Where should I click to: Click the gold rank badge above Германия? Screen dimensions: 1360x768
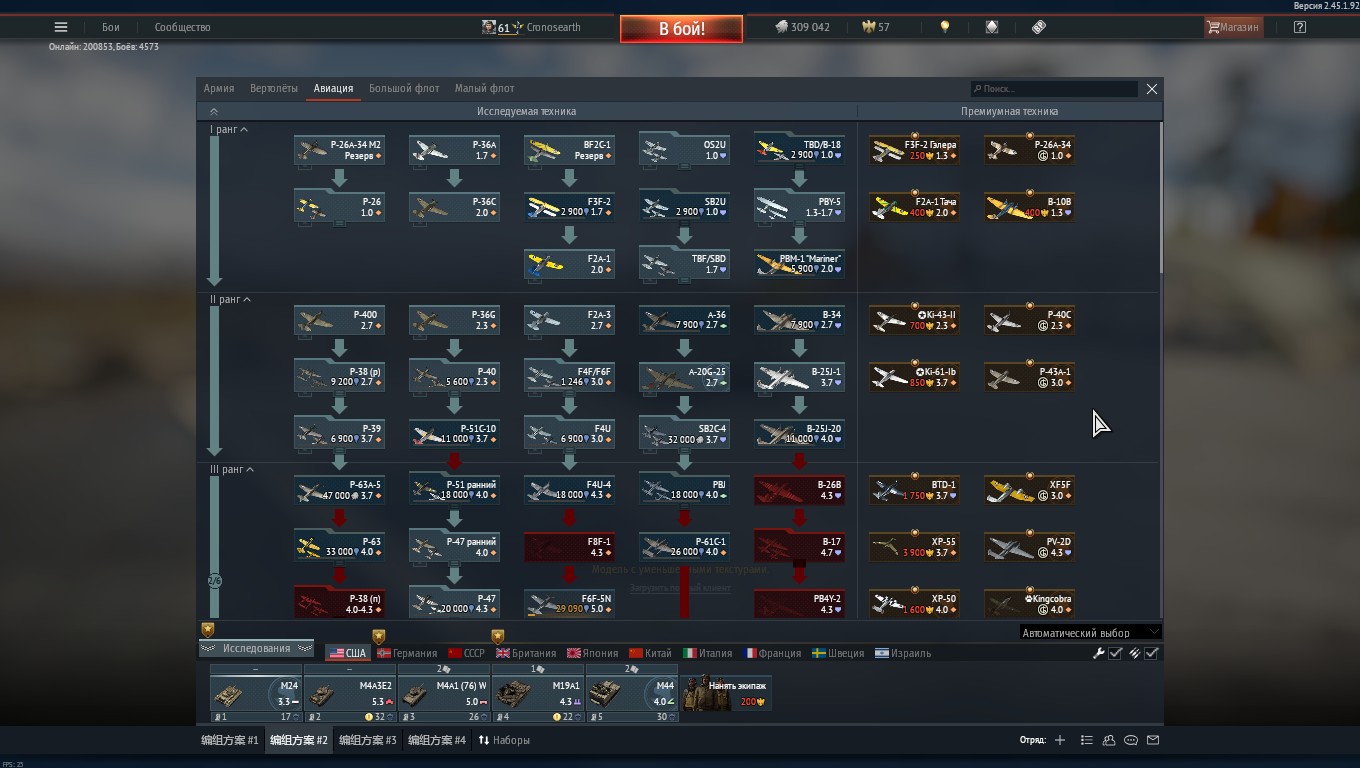[379, 636]
